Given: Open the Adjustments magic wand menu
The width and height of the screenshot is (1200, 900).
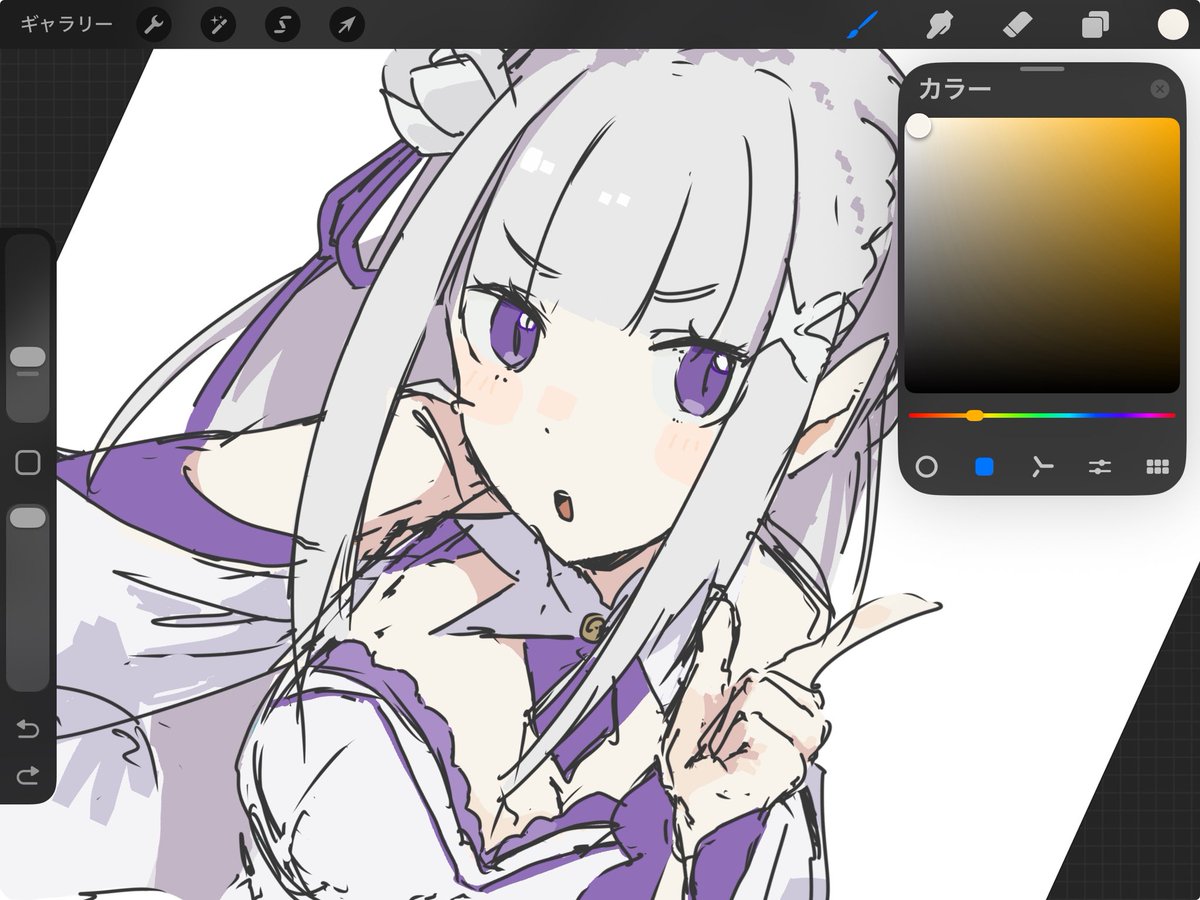Looking at the screenshot, I should click(218, 25).
